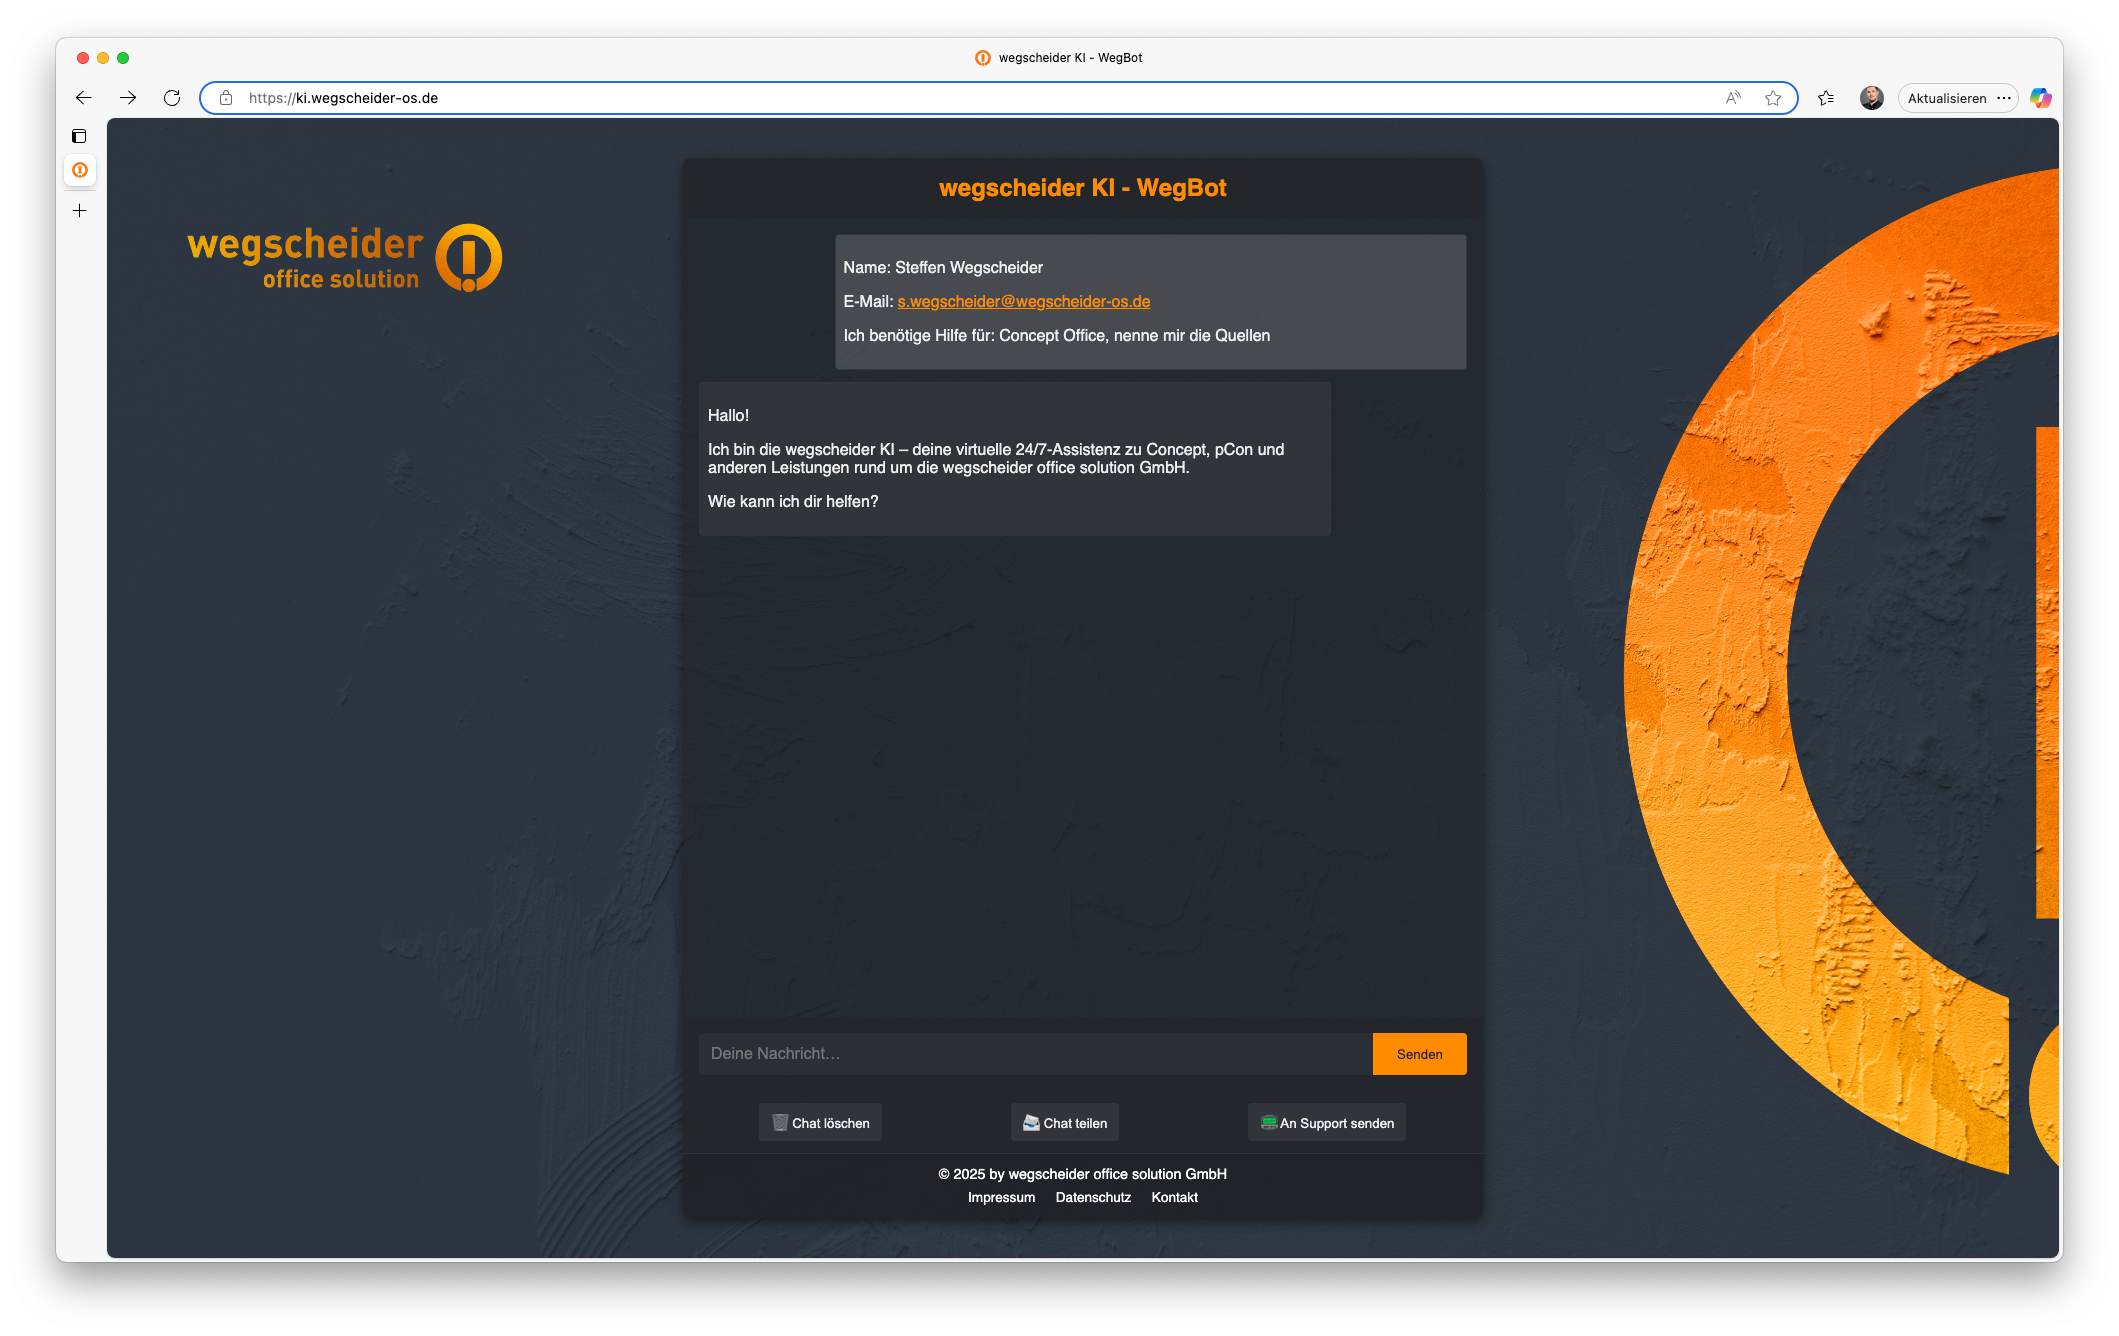
Task: Go forward with the browser forward arrow
Action: coord(128,98)
